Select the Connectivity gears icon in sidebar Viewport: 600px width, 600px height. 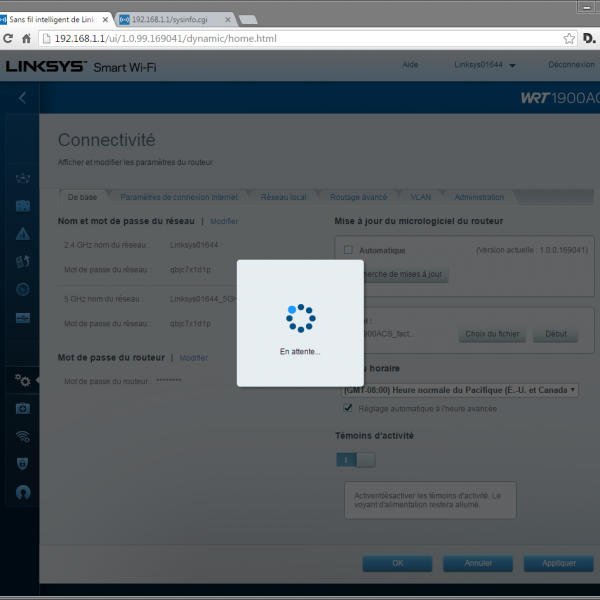point(22,380)
